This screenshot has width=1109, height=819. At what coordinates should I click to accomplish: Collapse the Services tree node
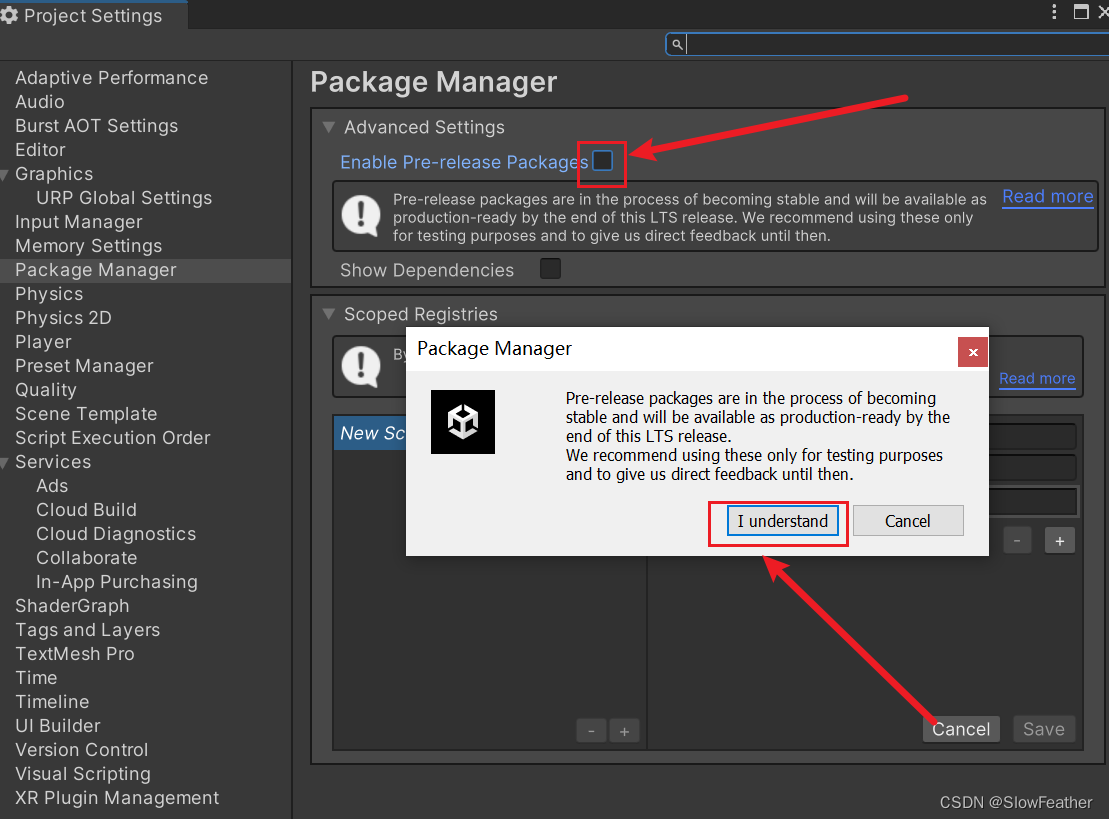click(5, 463)
